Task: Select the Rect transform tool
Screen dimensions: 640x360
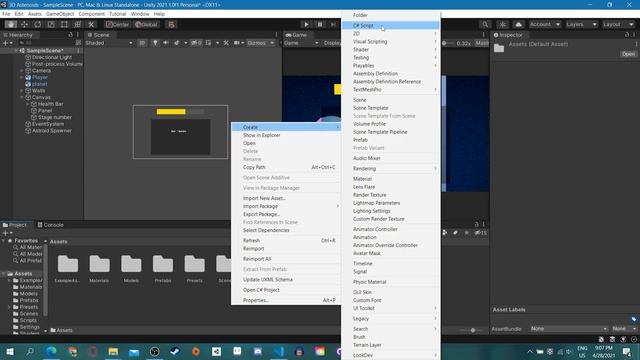Action: point(64,24)
